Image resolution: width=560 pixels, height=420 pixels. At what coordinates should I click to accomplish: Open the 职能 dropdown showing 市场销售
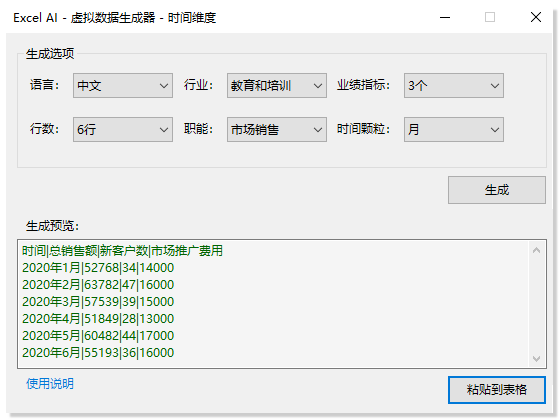277,130
